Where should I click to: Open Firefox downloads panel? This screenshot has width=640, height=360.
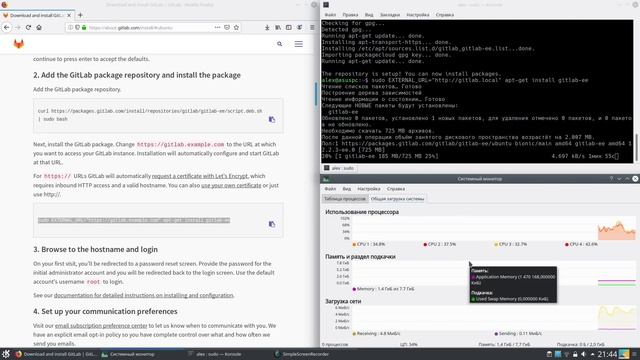[x=267, y=27]
